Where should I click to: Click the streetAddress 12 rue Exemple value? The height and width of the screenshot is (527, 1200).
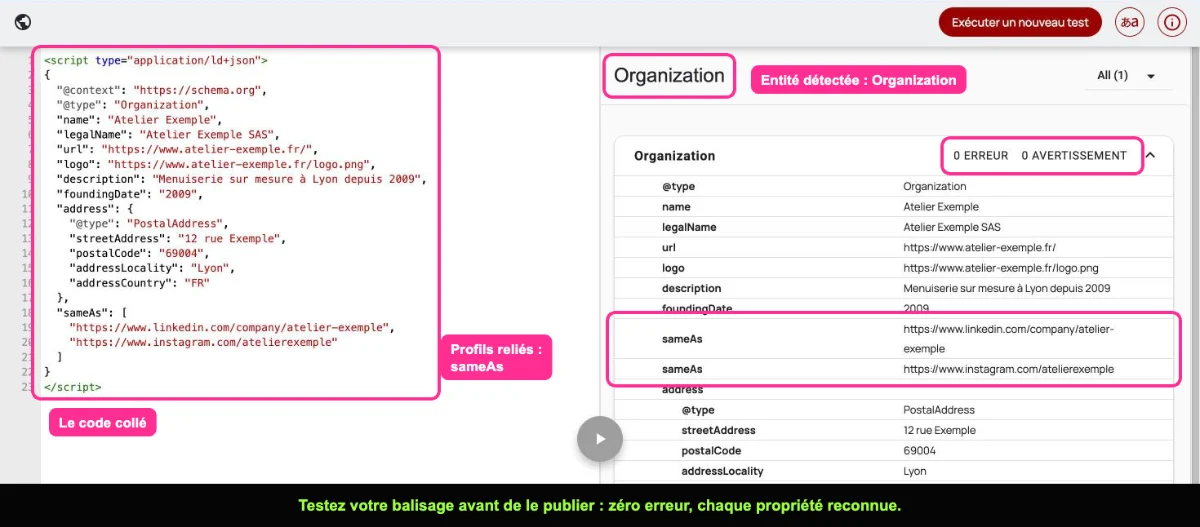point(939,430)
